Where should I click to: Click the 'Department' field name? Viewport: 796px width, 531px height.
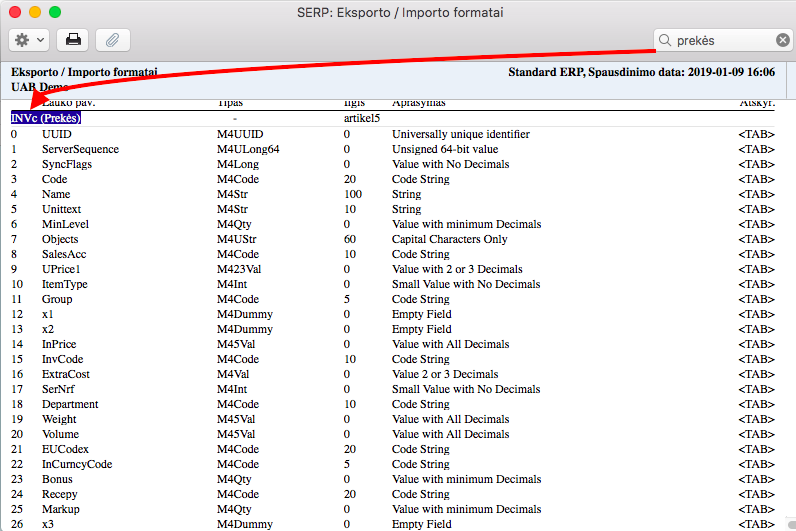[x=70, y=405]
